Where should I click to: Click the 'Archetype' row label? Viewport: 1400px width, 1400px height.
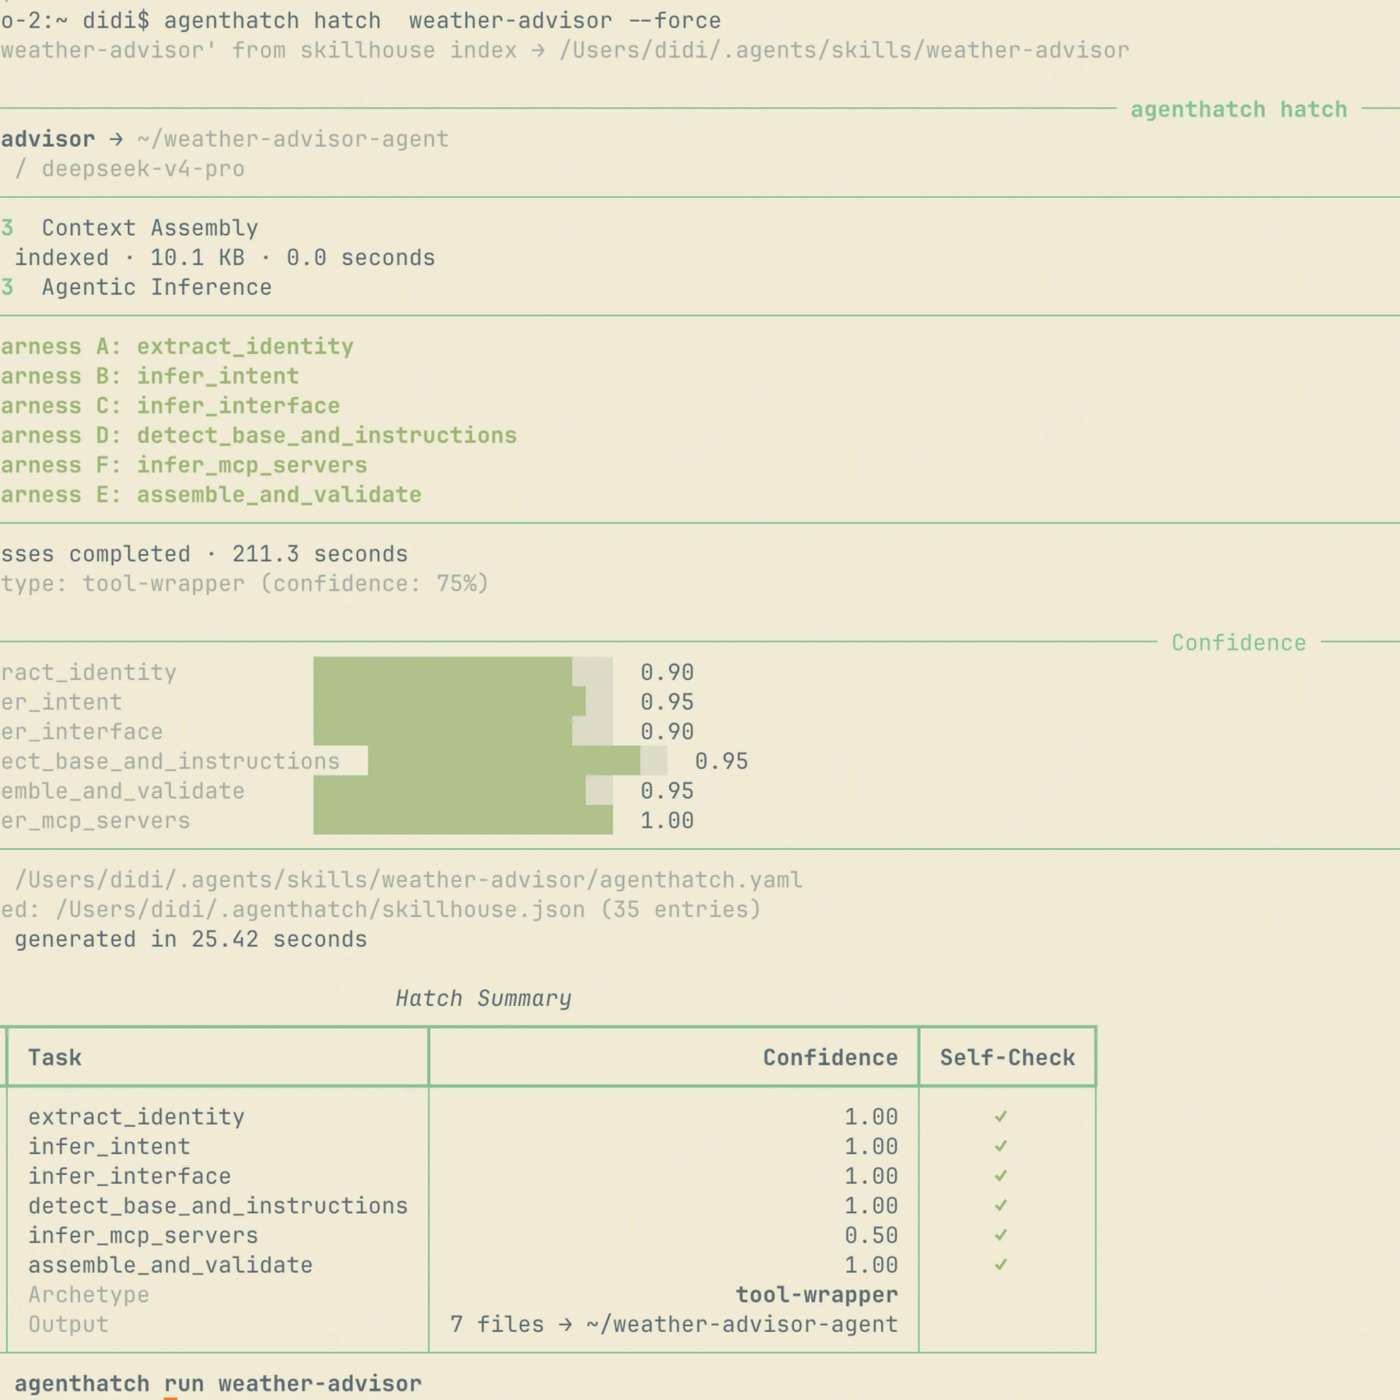(x=89, y=1295)
